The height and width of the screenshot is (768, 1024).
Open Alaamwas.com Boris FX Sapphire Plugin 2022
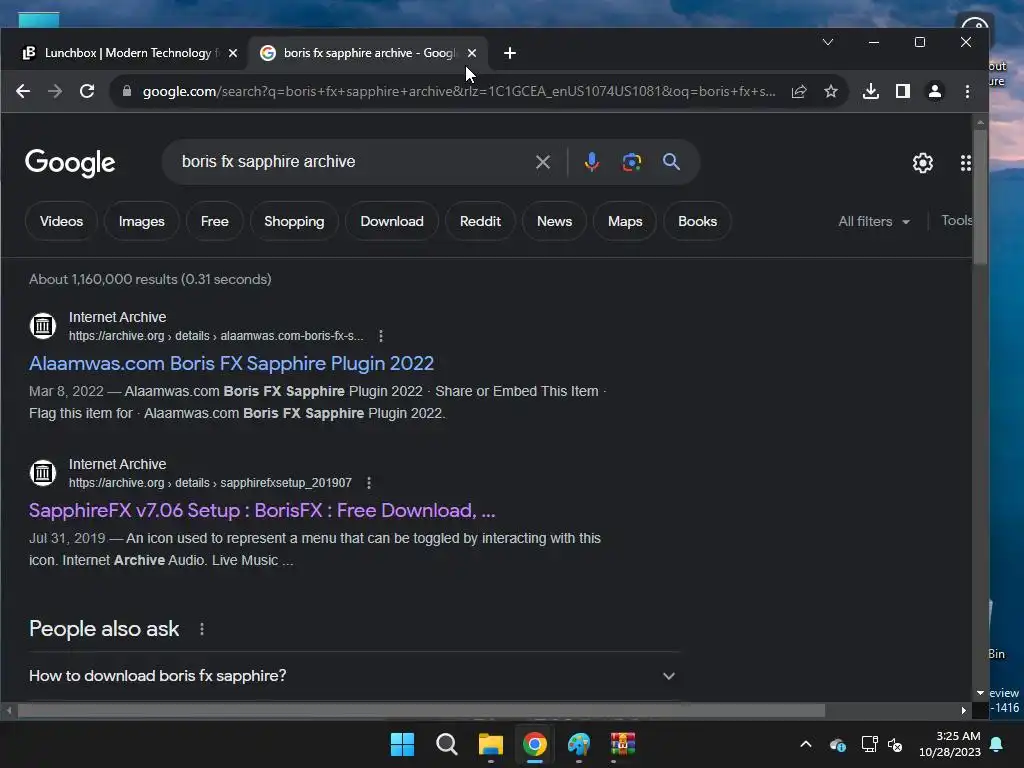pyautogui.click(x=231, y=363)
